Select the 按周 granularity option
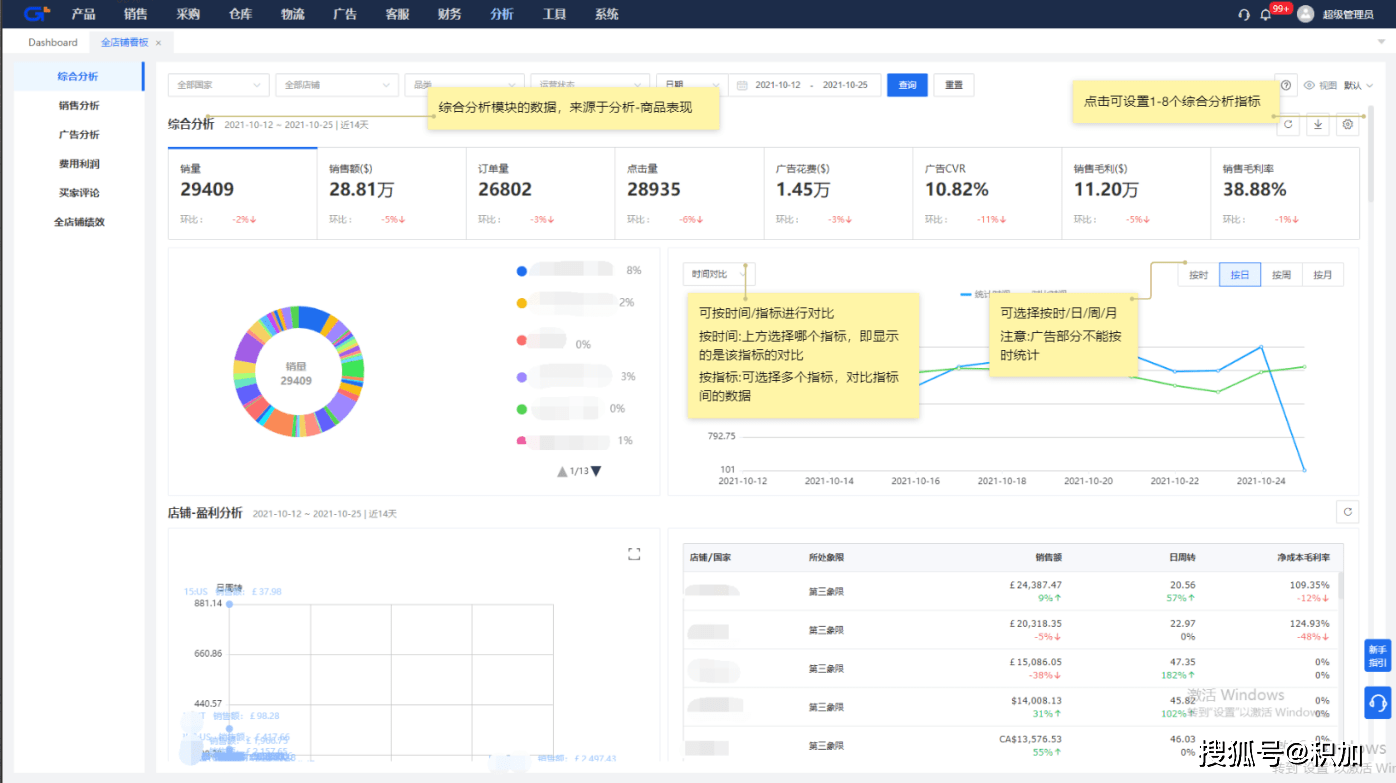1396x783 pixels. click(1281, 275)
